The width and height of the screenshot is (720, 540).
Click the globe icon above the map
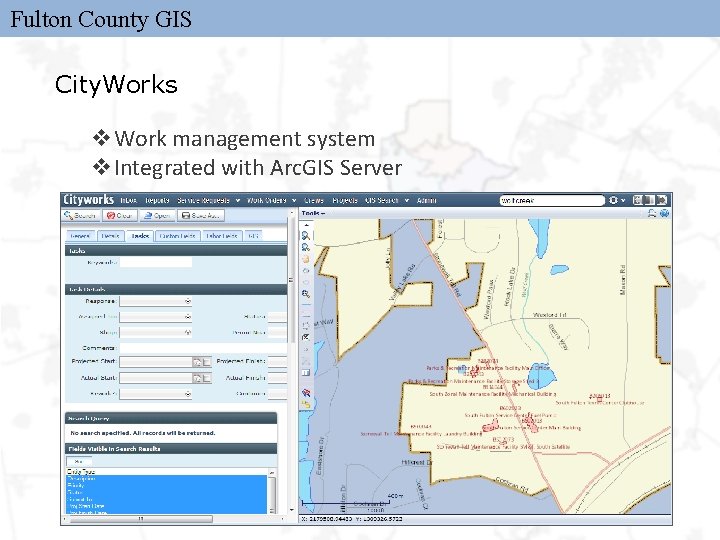pyautogui.click(x=664, y=213)
